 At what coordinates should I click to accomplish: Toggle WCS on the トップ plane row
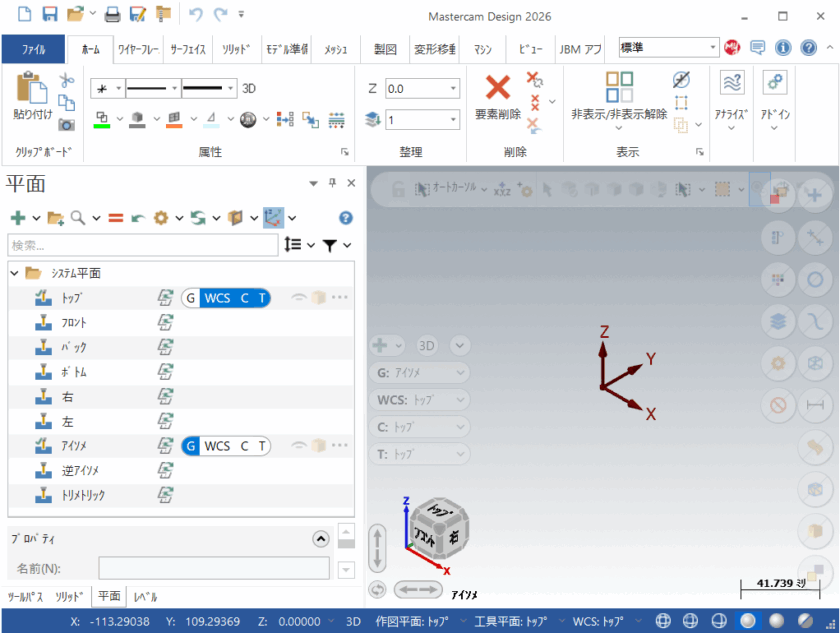click(x=216, y=297)
